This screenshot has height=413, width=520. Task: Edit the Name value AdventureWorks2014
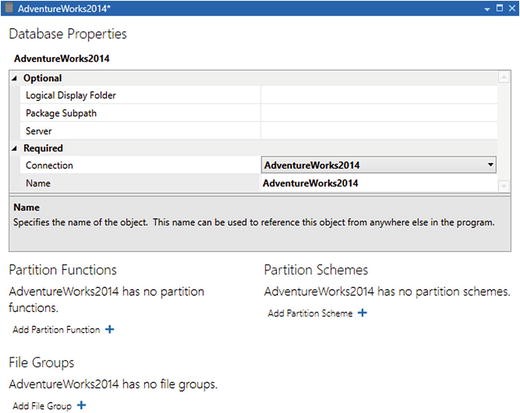tap(310, 183)
